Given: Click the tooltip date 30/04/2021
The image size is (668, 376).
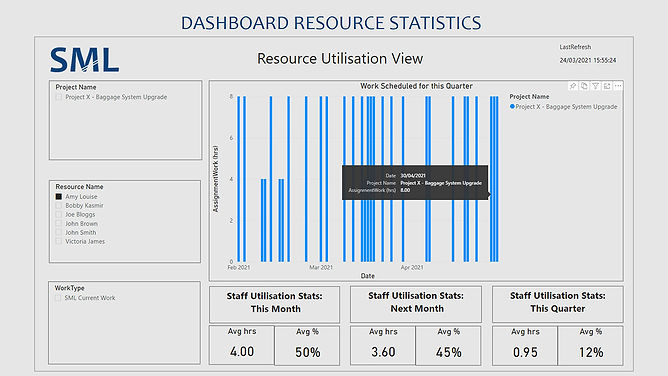Looking at the screenshot, I should (x=413, y=175).
